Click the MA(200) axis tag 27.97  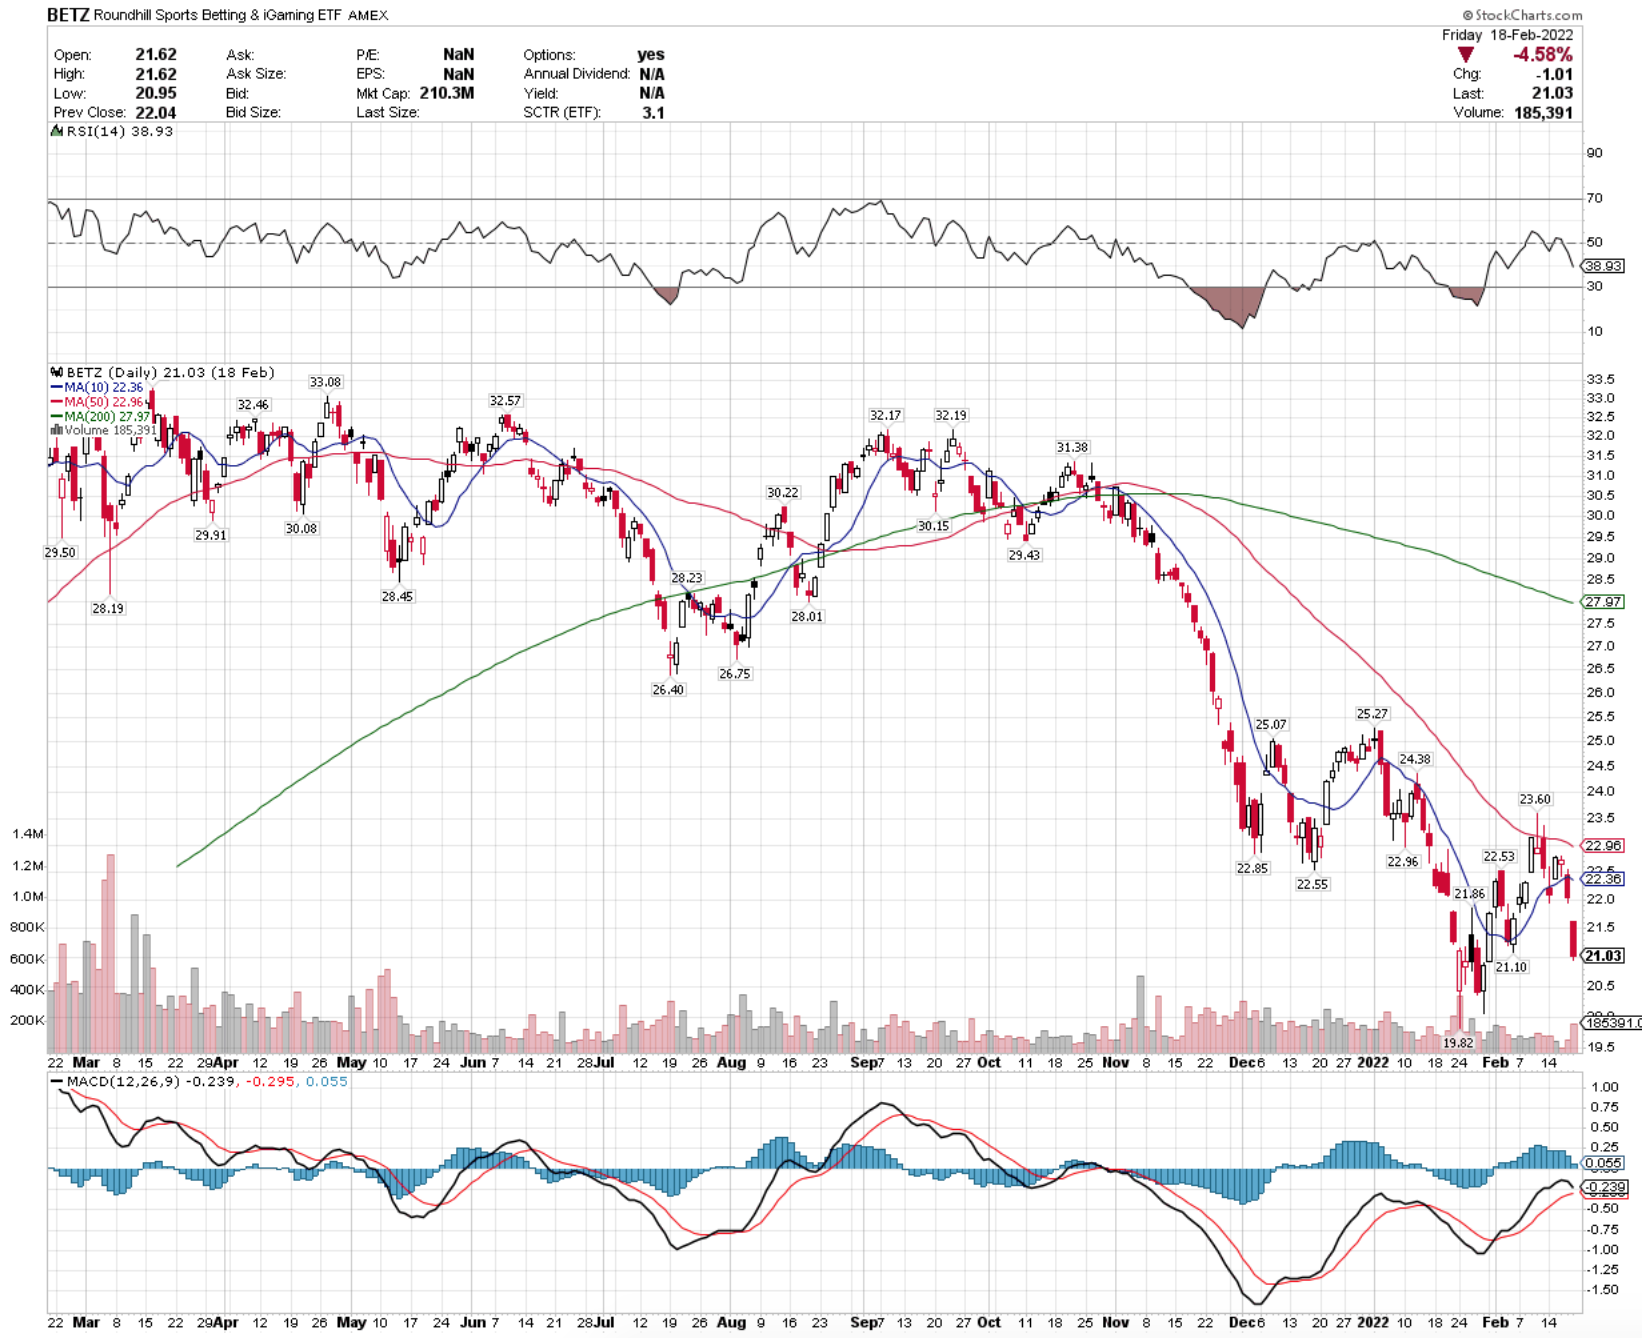tap(1603, 601)
